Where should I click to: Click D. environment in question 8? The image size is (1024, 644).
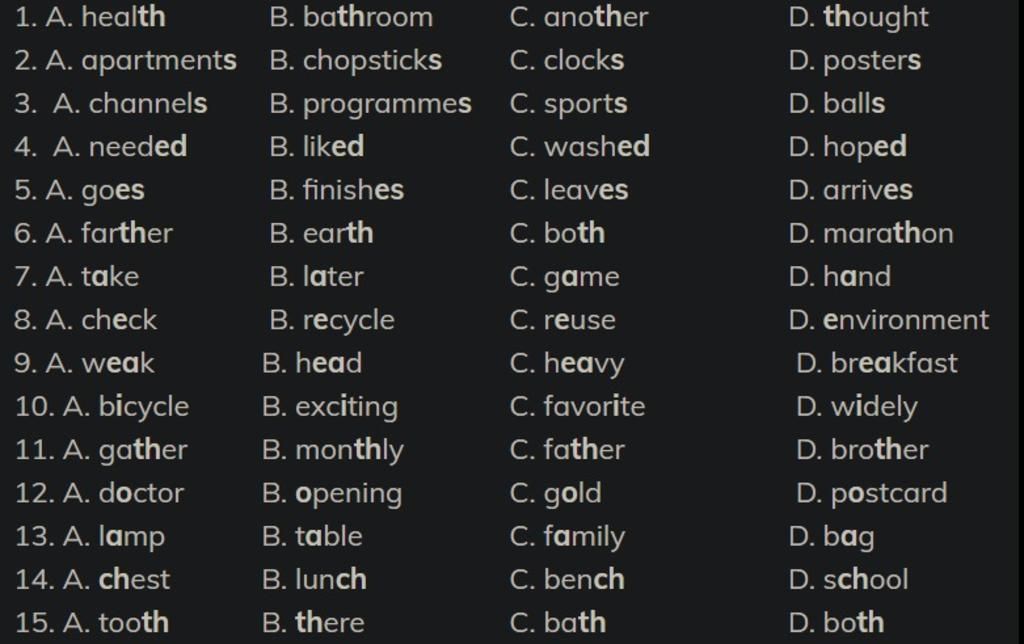pyautogui.click(x=889, y=320)
